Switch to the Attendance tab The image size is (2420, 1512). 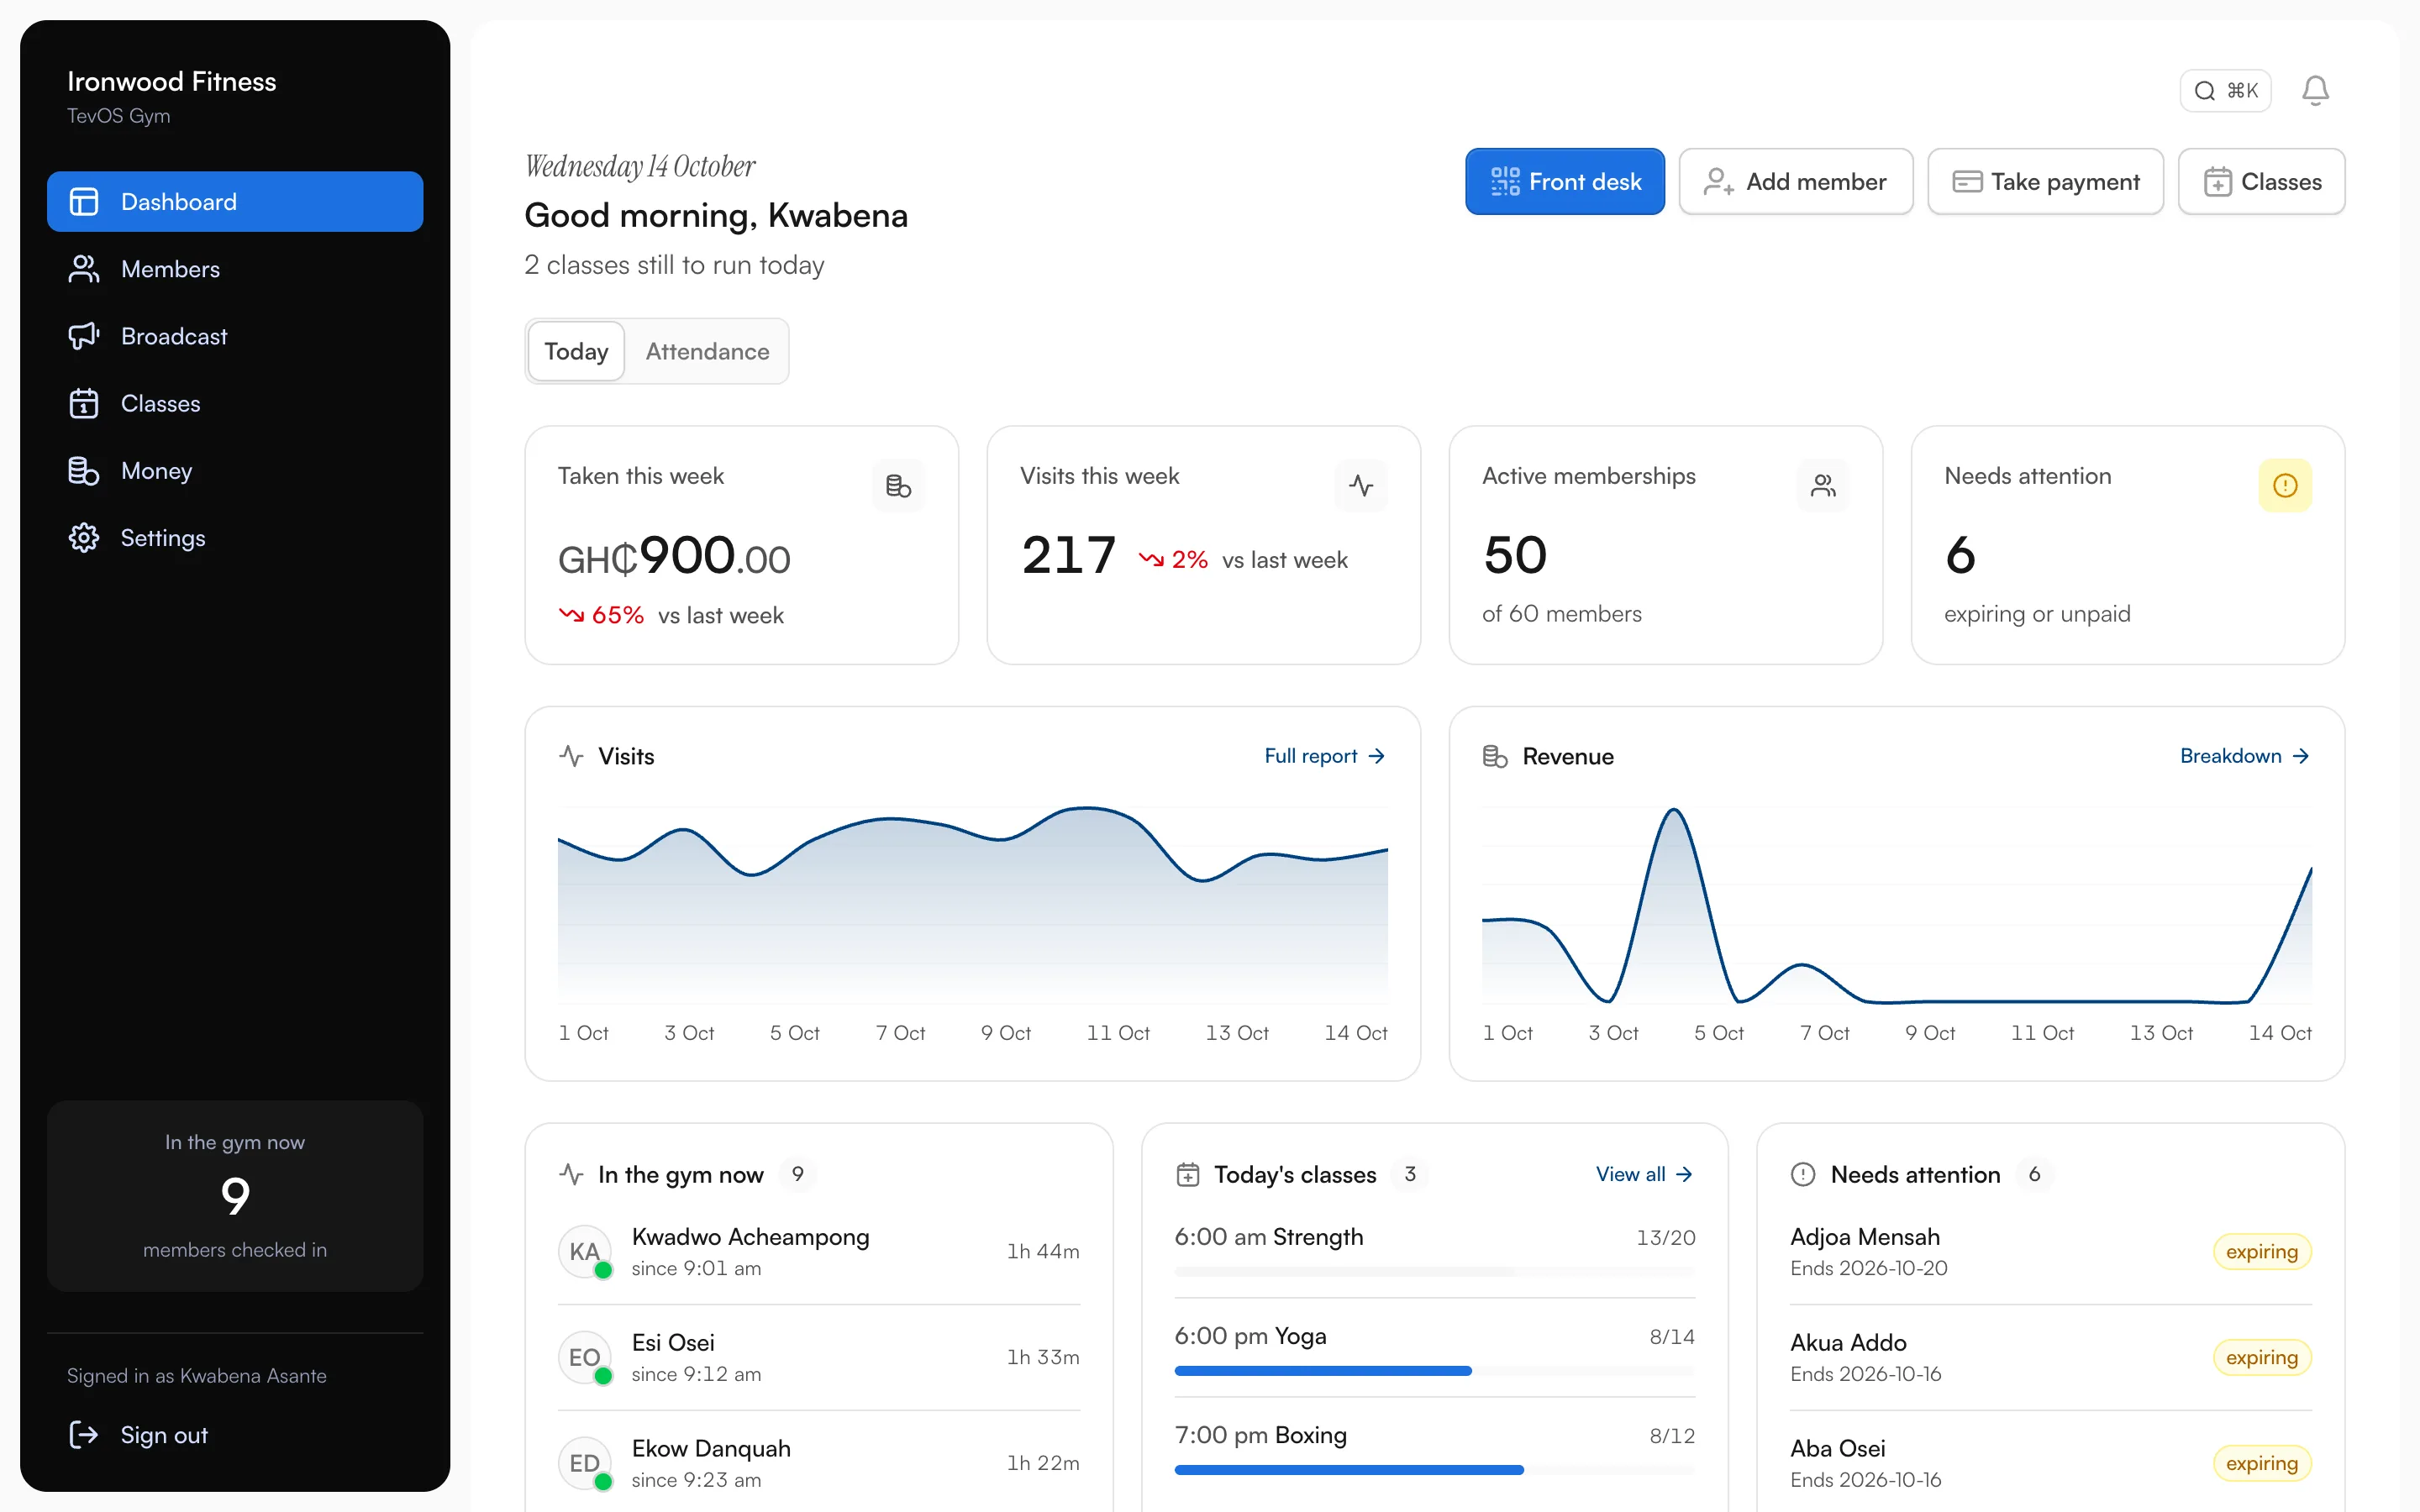coord(707,351)
